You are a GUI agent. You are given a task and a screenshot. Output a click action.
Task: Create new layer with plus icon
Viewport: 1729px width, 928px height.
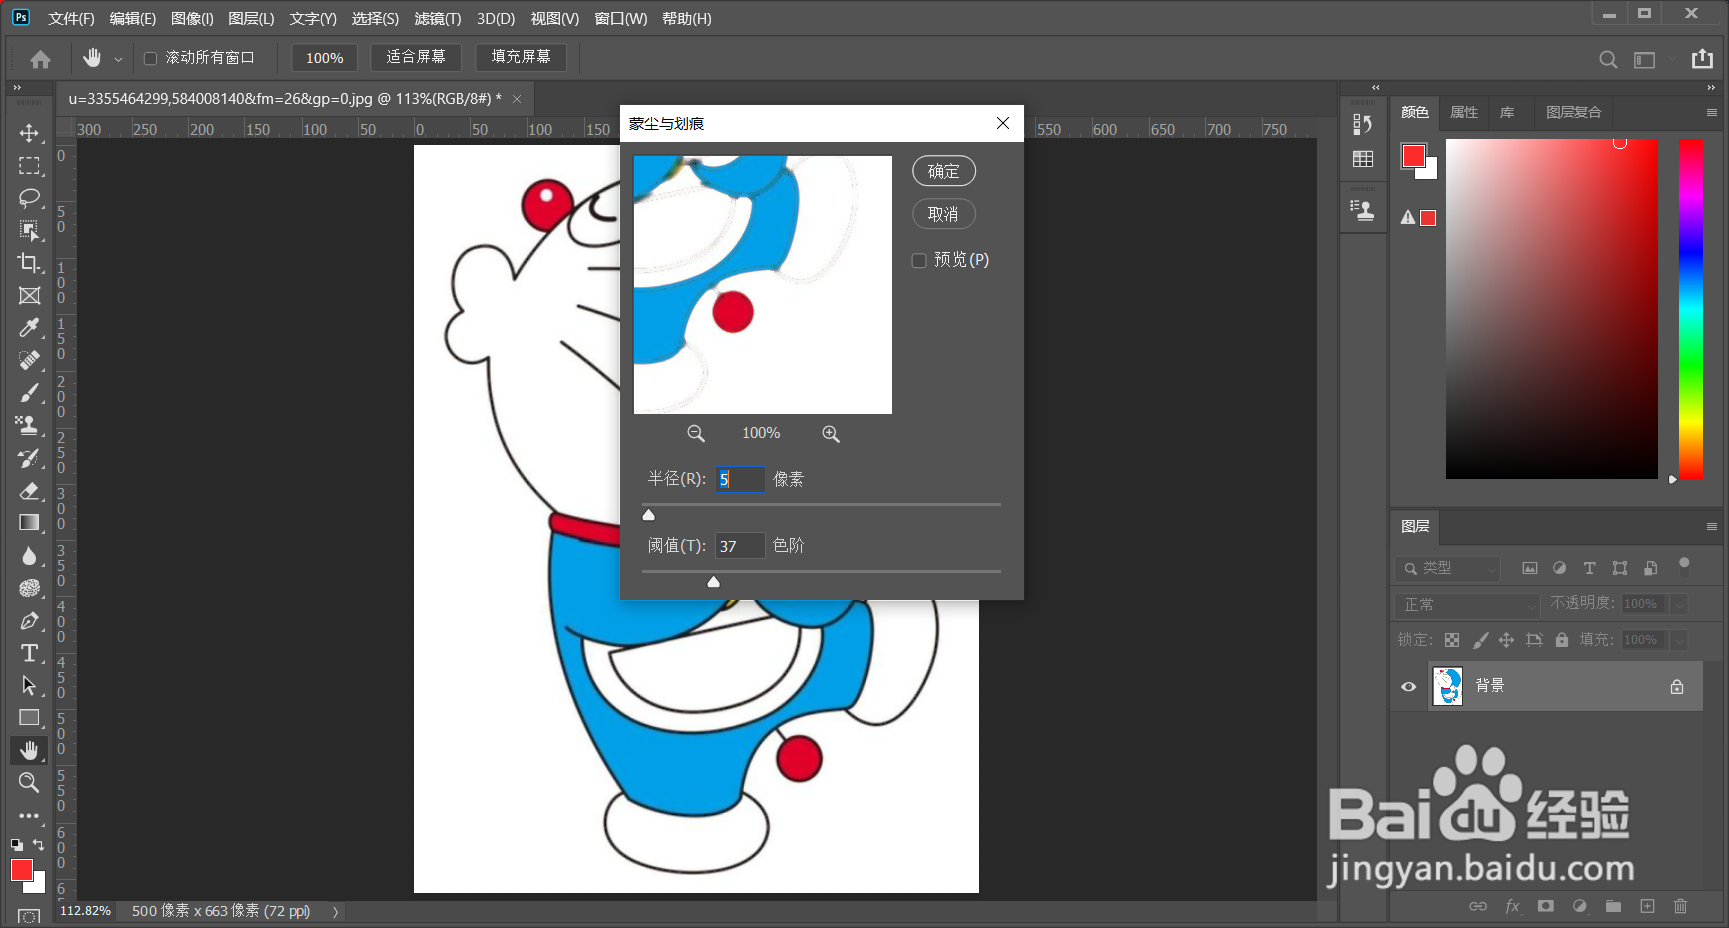point(1647,906)
